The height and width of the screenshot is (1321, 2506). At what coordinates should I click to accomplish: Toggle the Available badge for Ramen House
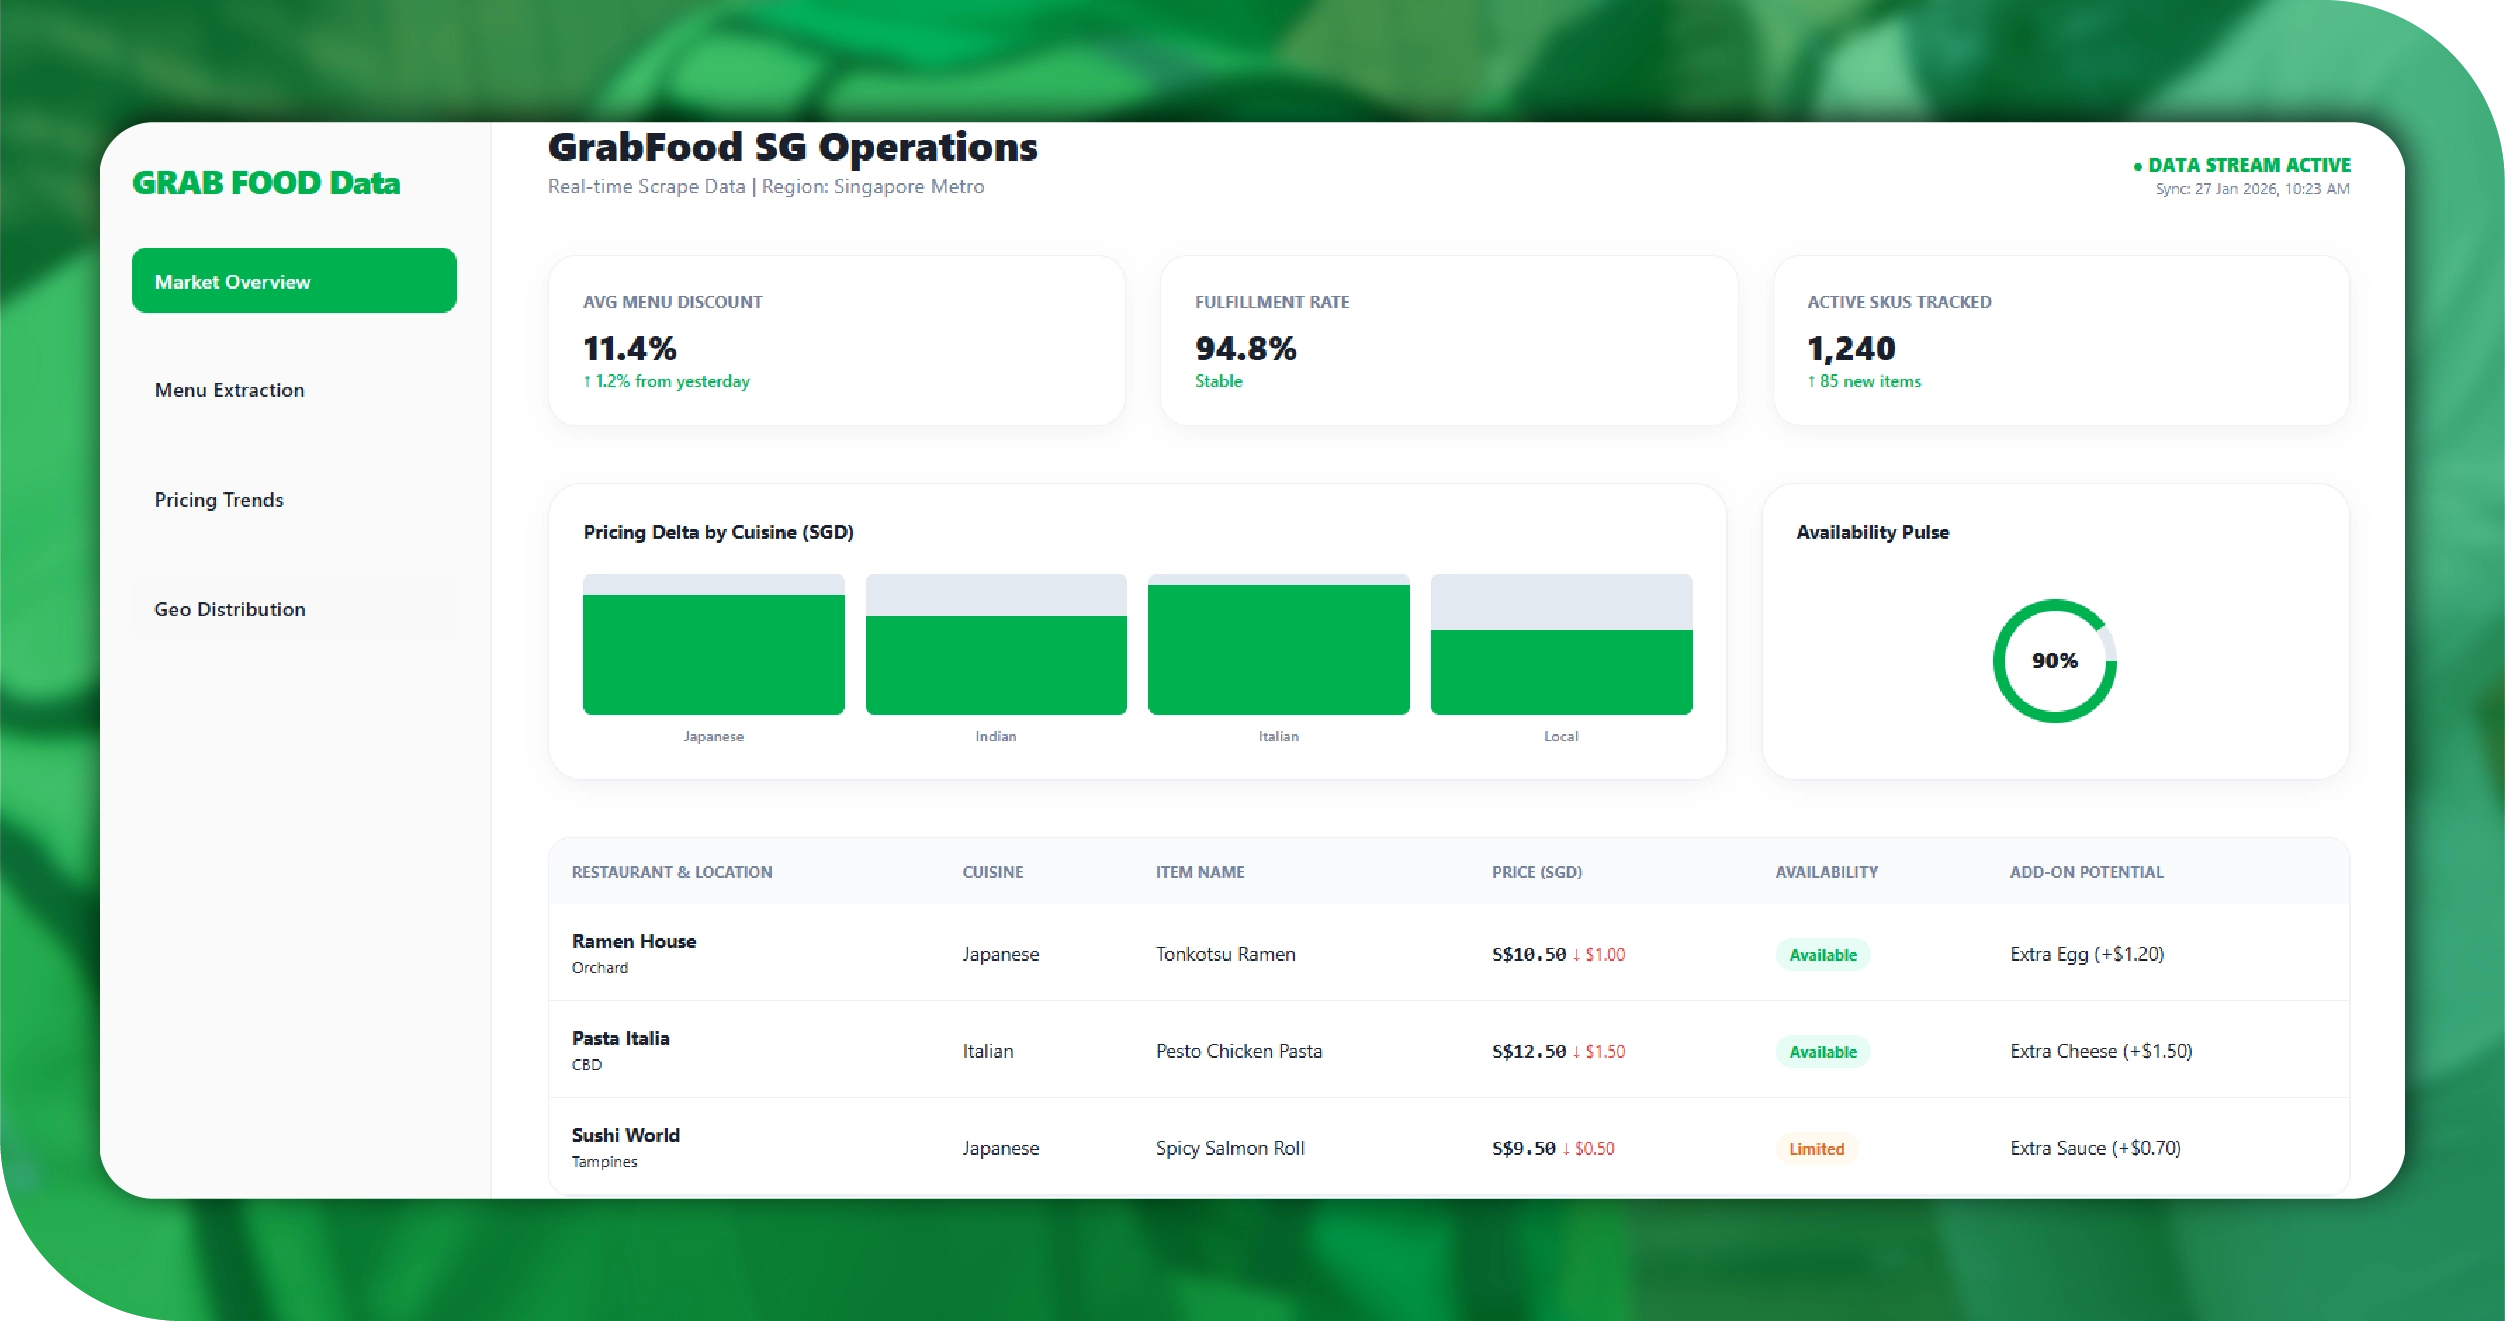tap(1822, 955)
